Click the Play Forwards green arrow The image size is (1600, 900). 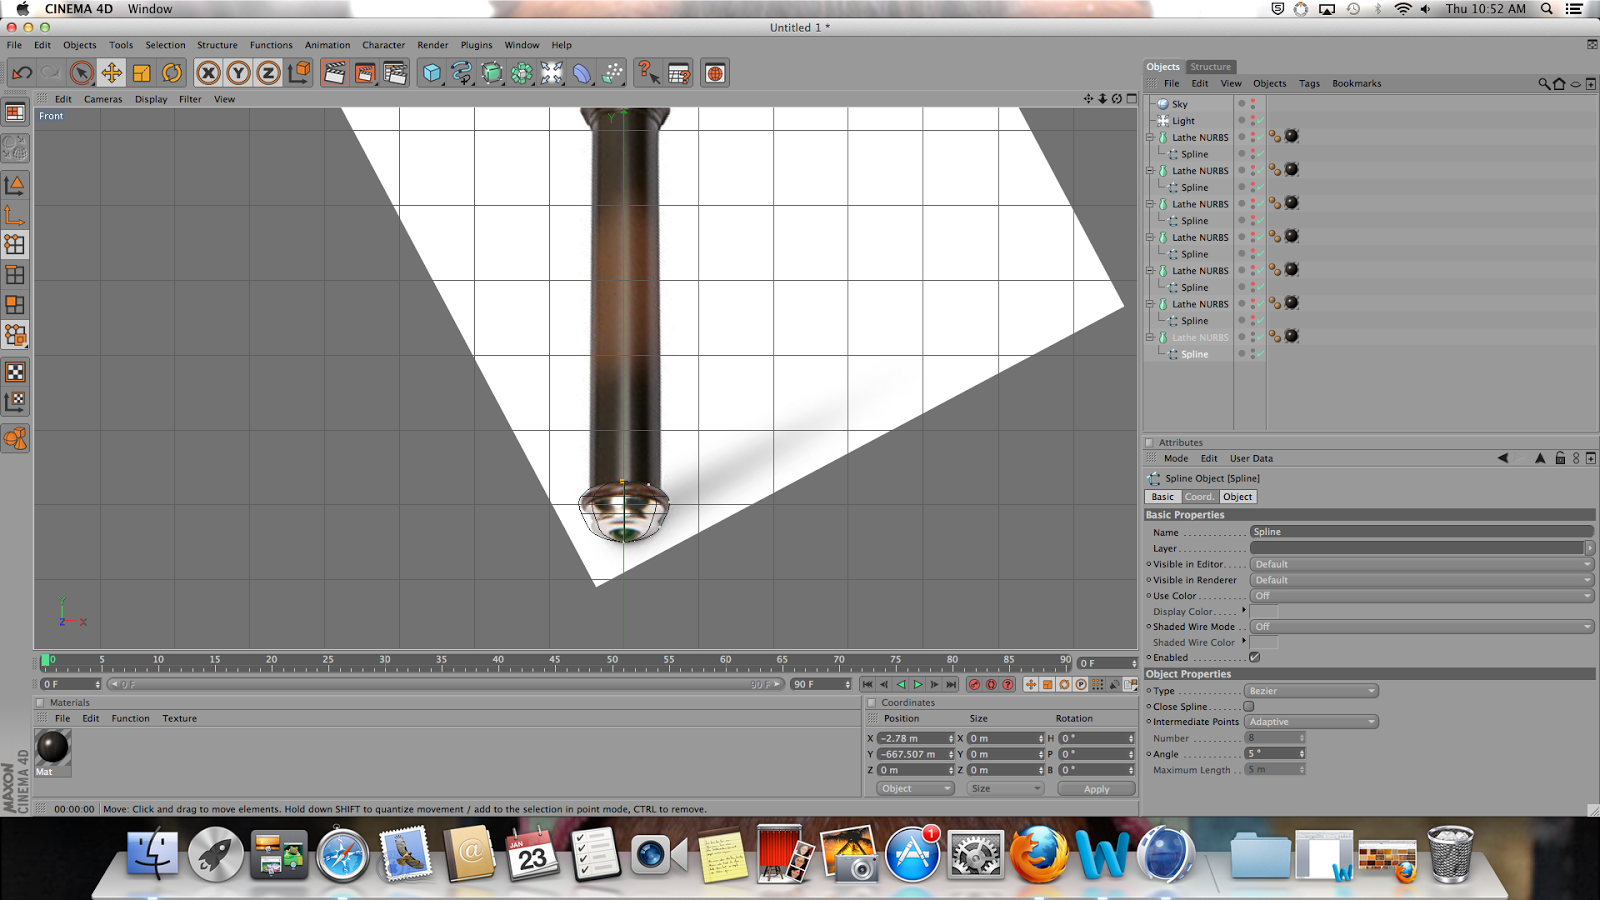pyautogui.click(x=918, y=685)
